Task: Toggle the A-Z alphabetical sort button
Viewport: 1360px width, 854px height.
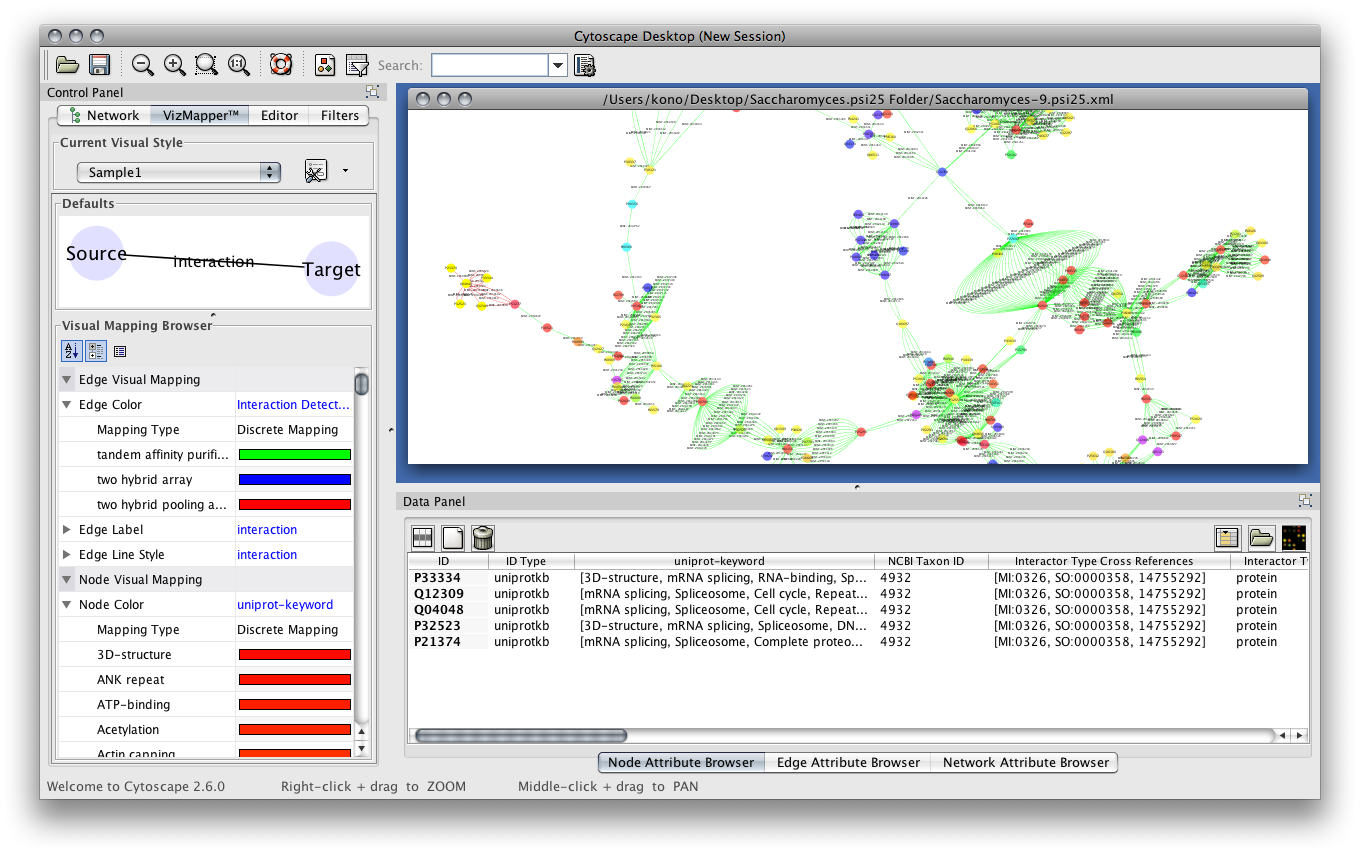Action: [x=72, y=351]
